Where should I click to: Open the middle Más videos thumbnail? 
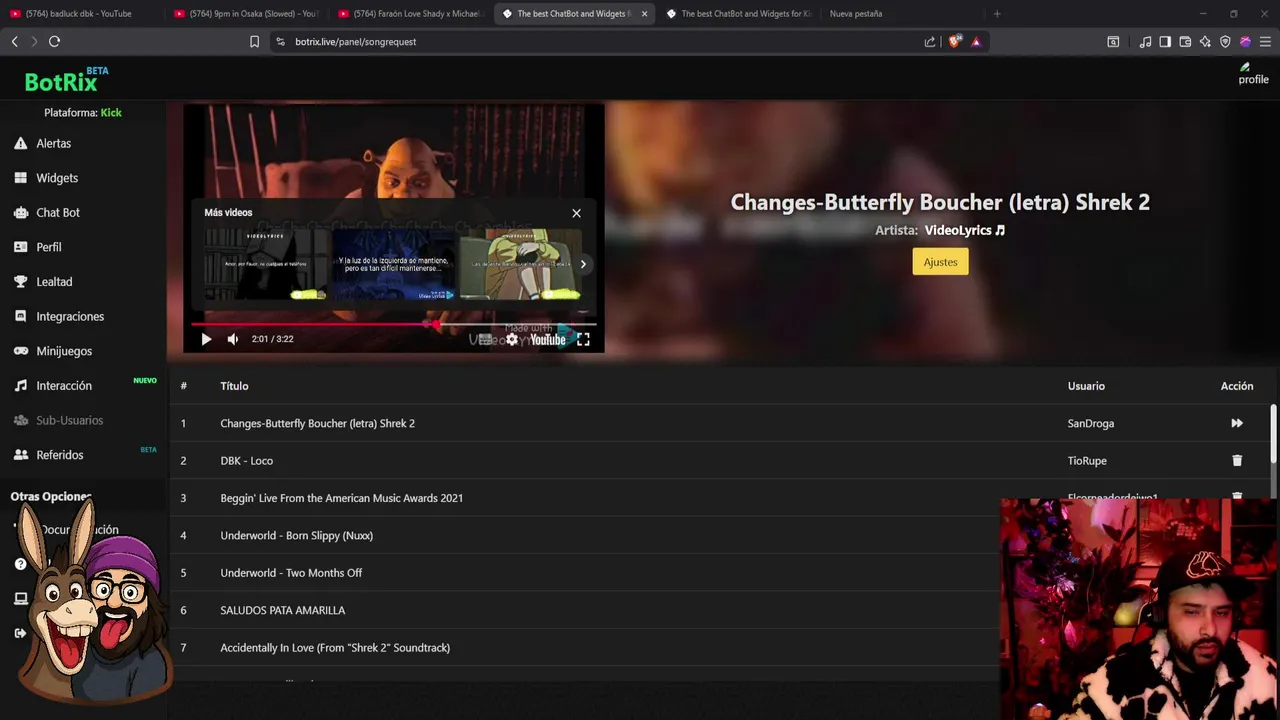(x=393, y=264)
